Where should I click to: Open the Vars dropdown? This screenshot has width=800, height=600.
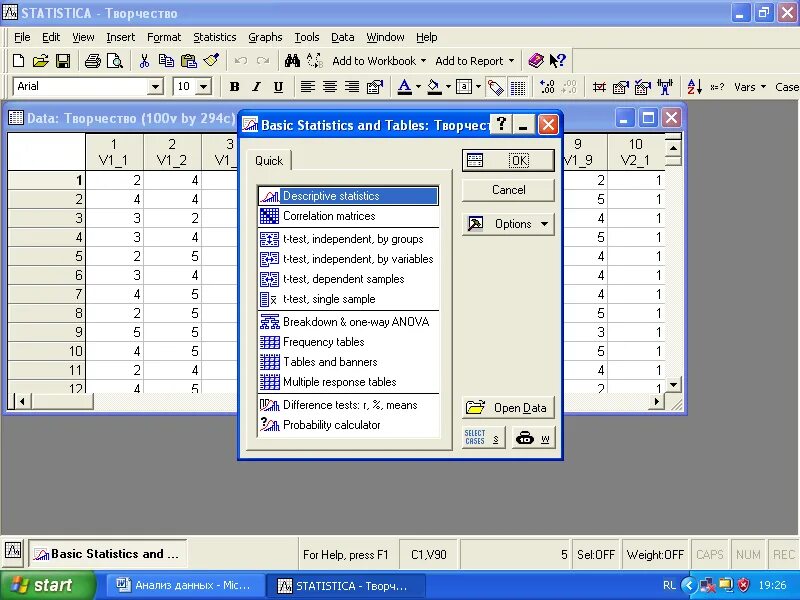[750, 87]
